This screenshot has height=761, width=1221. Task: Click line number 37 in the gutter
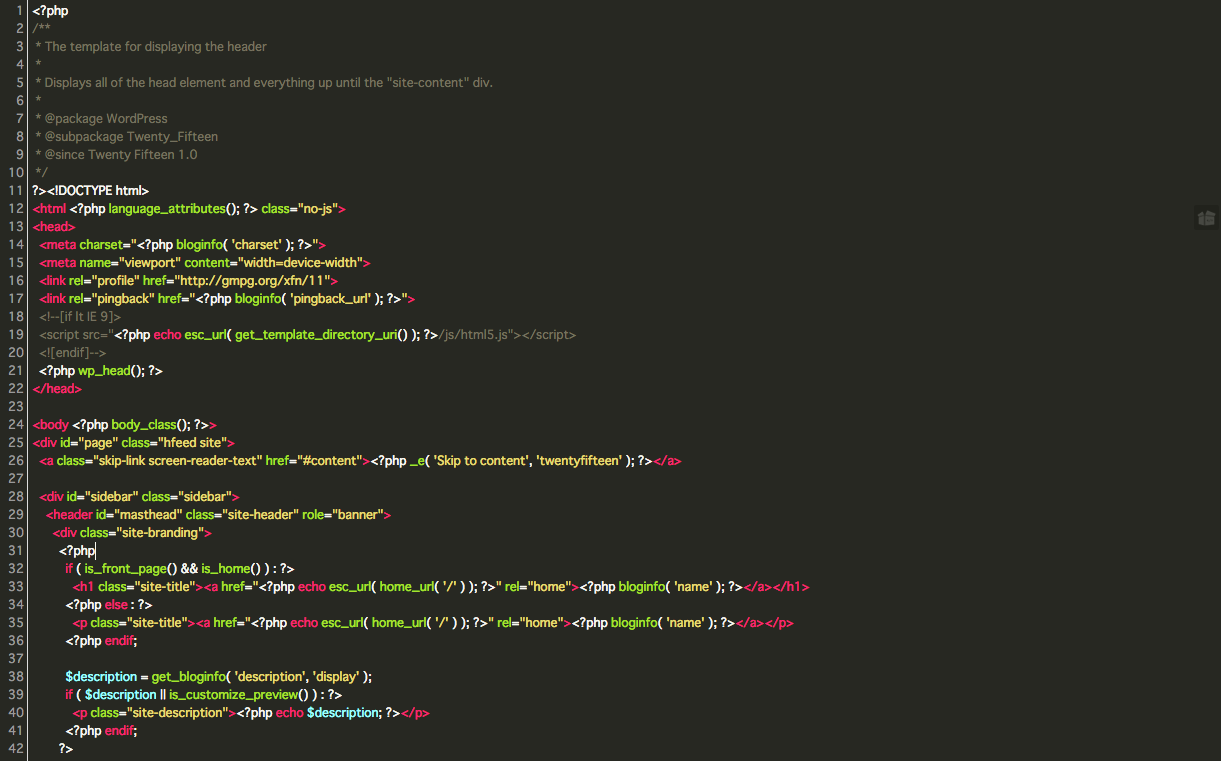pos(15,658)
